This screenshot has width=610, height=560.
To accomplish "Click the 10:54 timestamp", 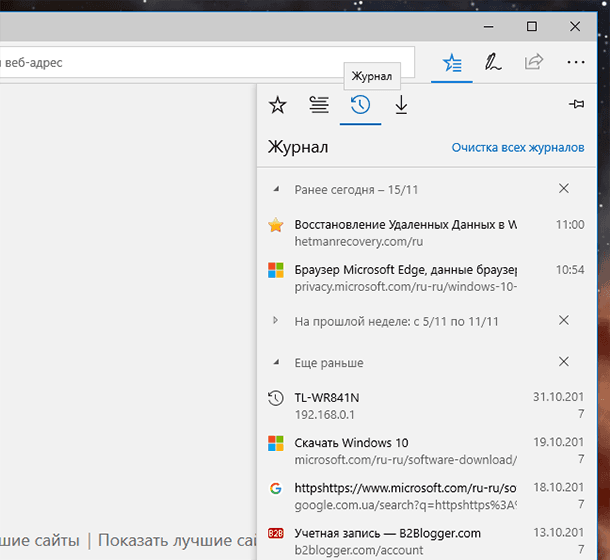I will tap(570, 270).
